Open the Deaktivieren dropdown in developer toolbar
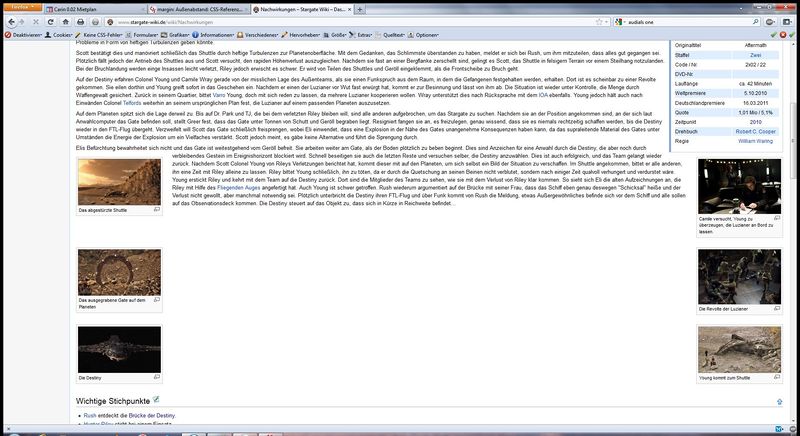 click(x=23, y=34)
